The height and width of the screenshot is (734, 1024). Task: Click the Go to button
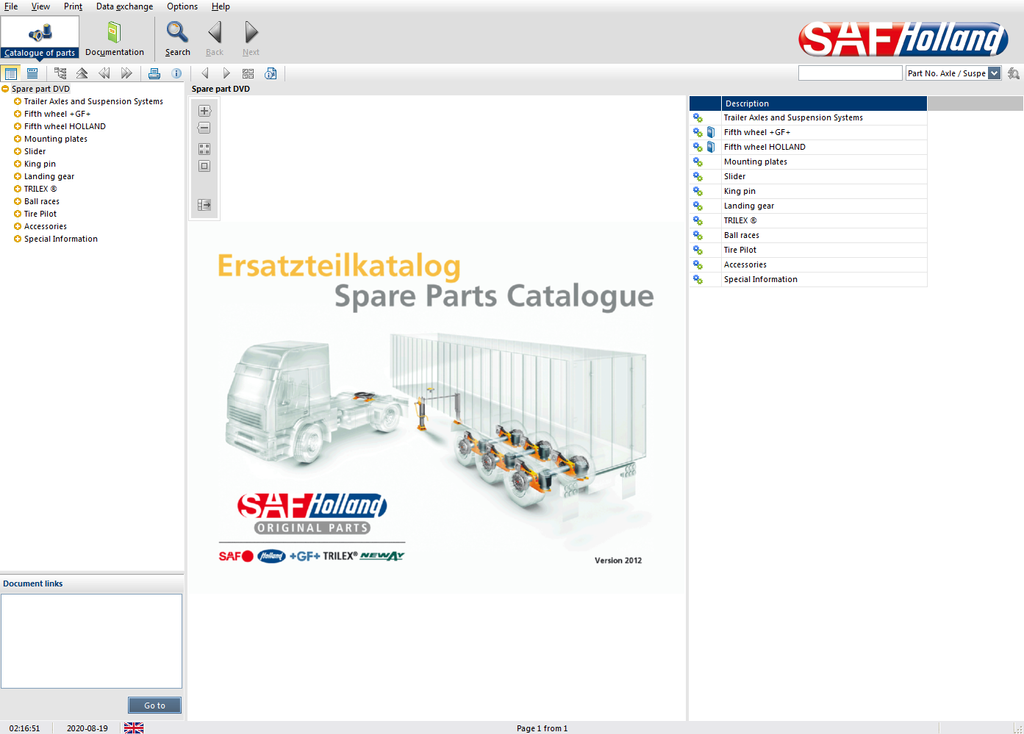[154, 705]
